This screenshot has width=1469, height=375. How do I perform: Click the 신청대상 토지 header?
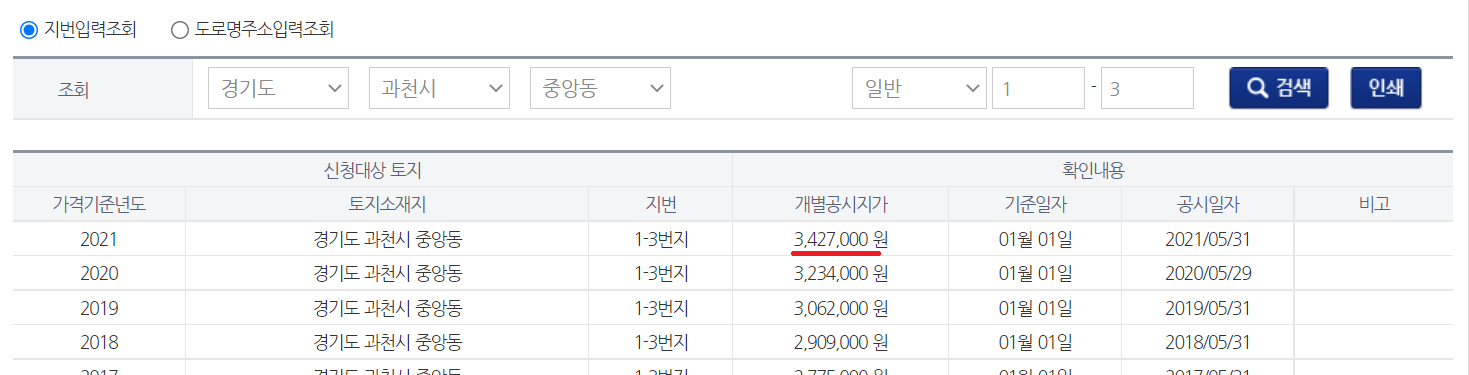[x=372, y=170]
